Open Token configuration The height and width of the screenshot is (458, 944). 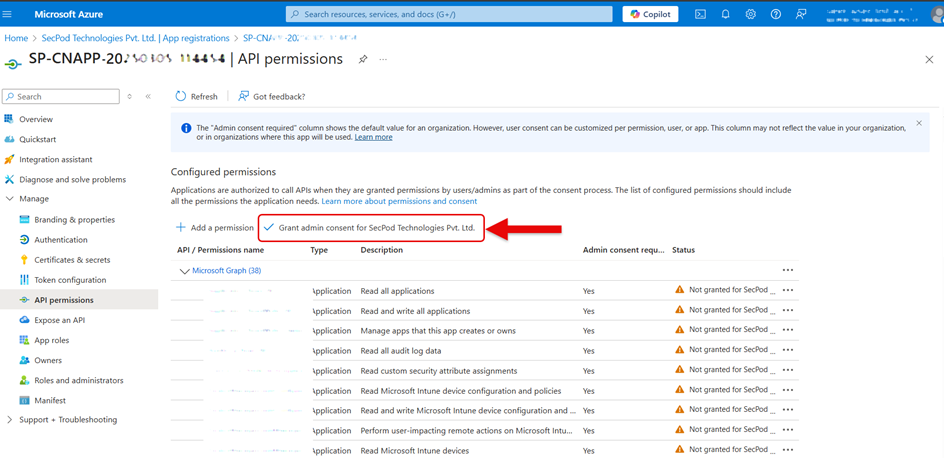click(x=70, y=280)
